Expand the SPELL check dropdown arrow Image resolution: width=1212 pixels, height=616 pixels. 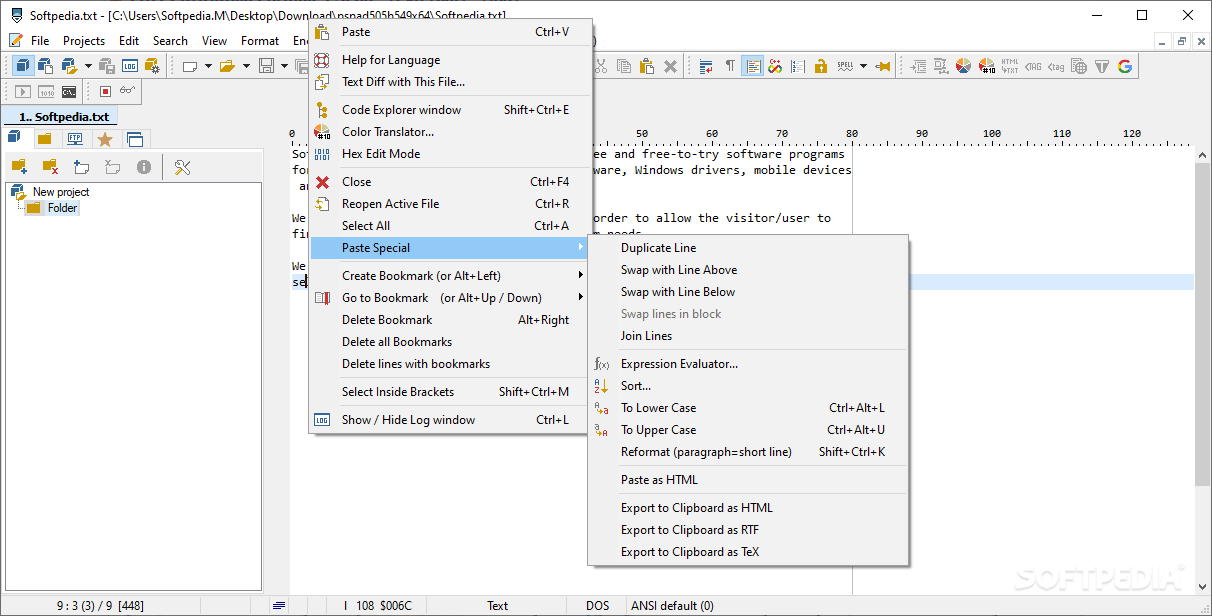click(x=863, y=66)
